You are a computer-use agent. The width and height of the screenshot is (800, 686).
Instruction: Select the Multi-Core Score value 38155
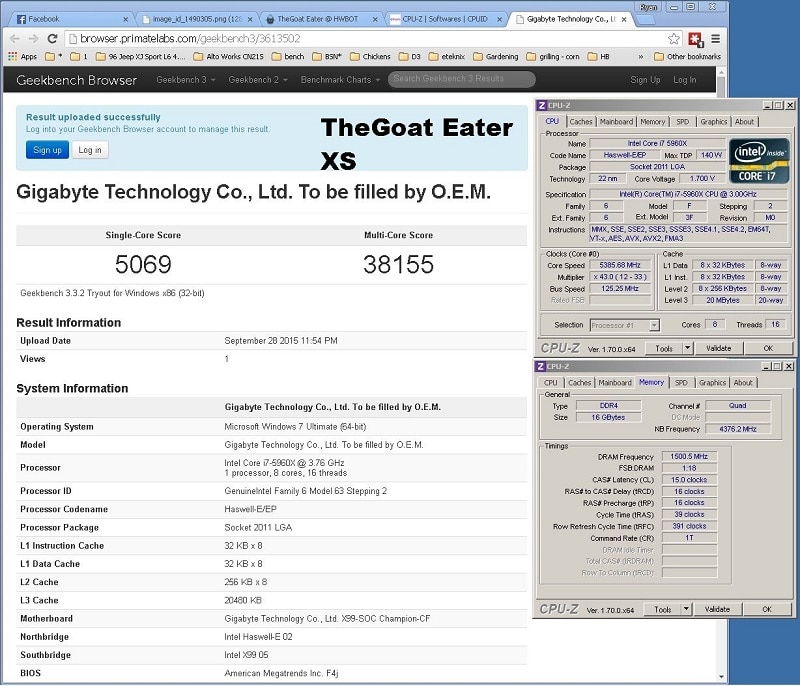pyautogui.click(x=398, y=265)
